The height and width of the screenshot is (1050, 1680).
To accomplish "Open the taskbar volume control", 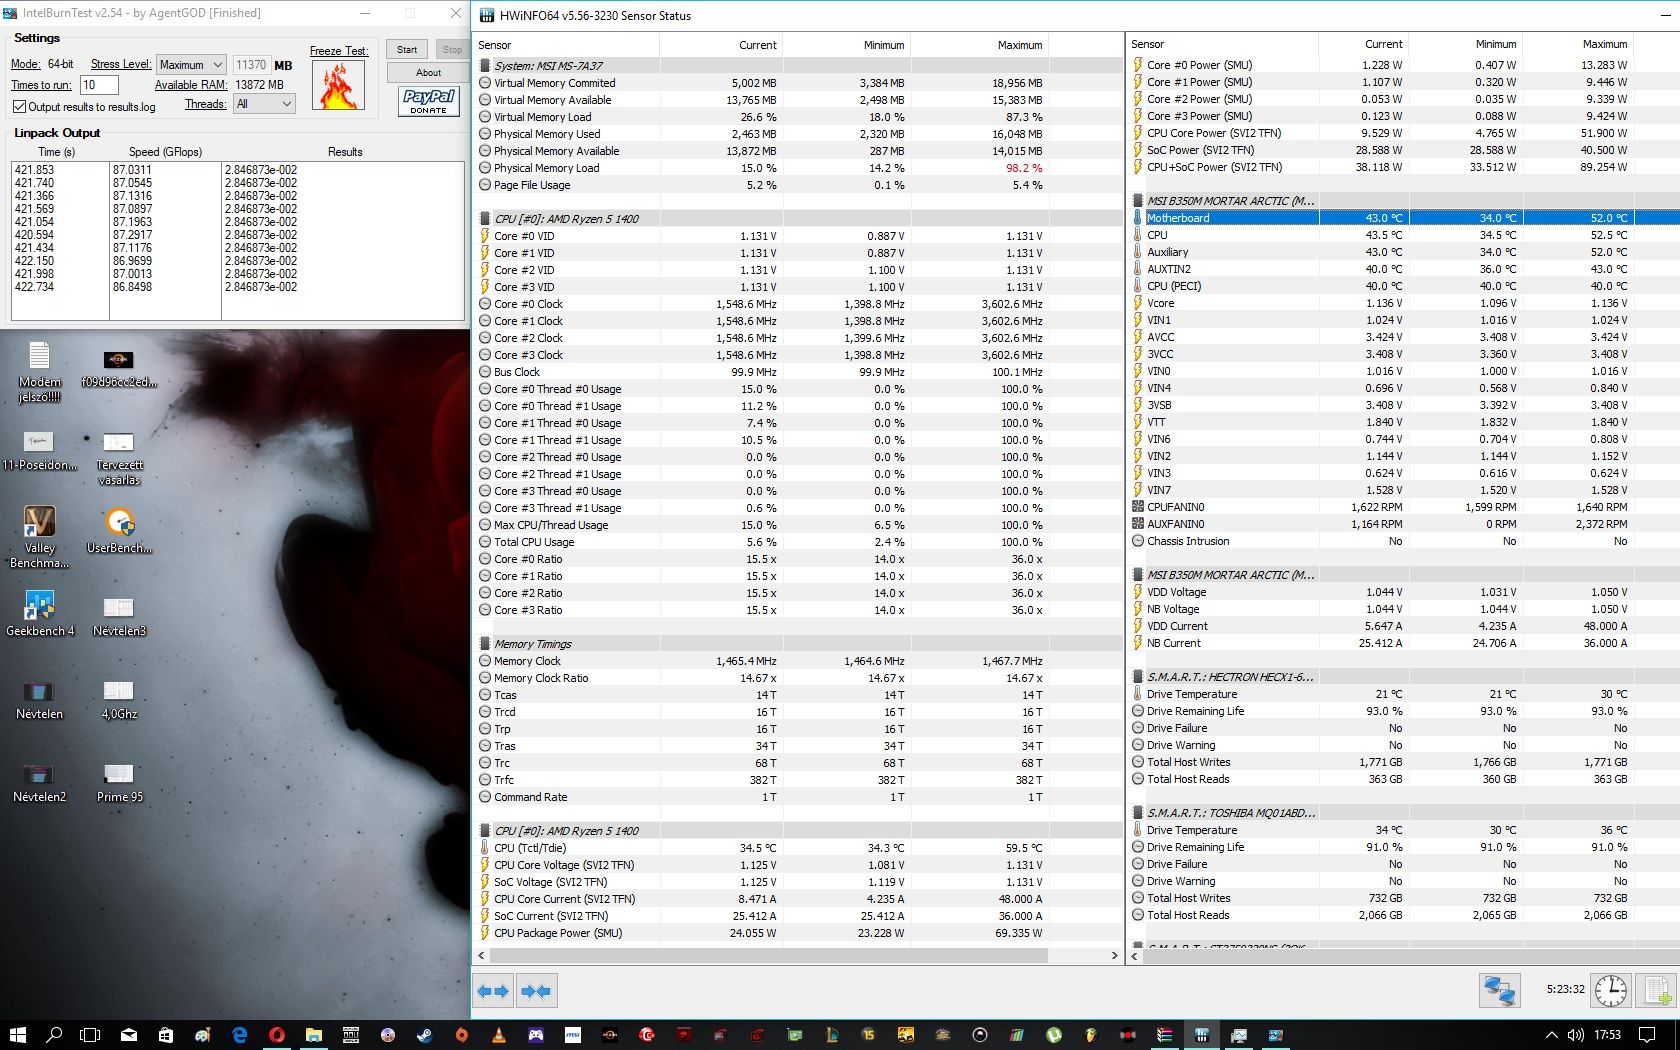I will pos(1576,1035).
